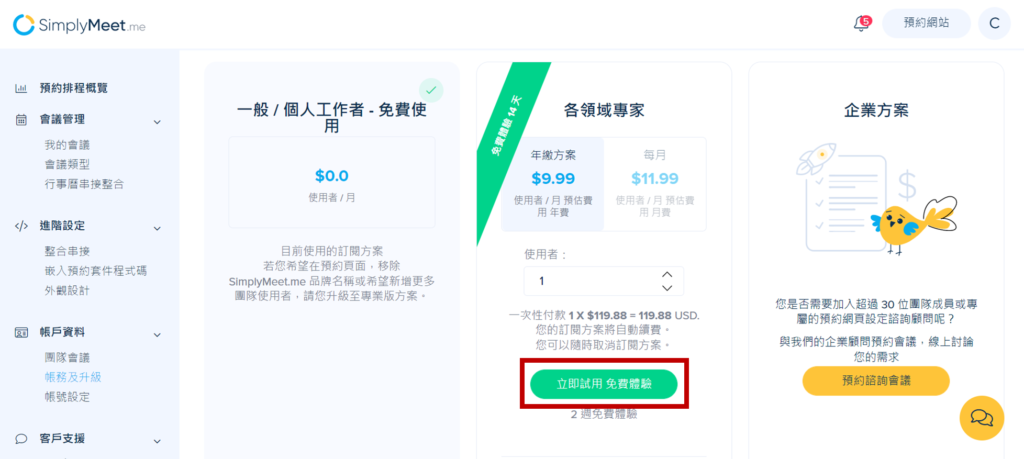The height and width of the screenshot is (459, 1024).
Task: Click the 預約排程概覽 chart icon
Action: tap(21, 88)
